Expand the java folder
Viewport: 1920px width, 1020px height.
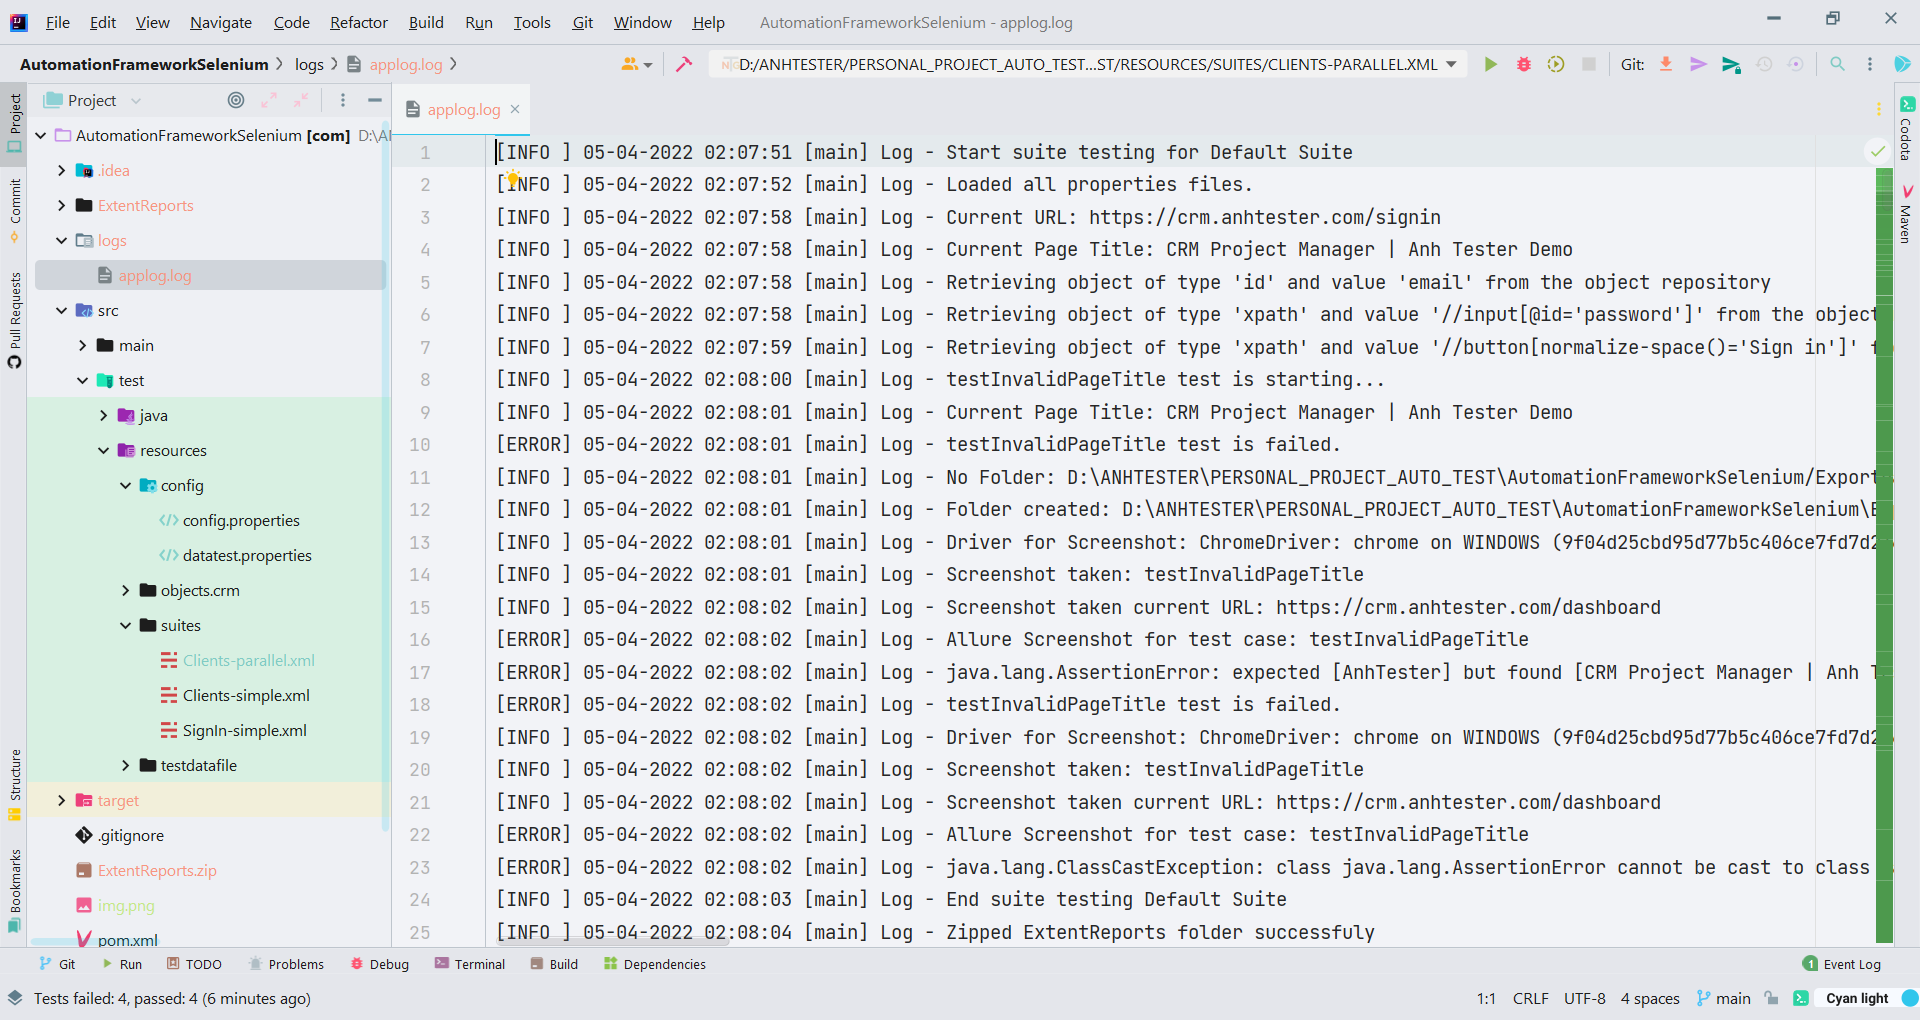tap(104, 415)
